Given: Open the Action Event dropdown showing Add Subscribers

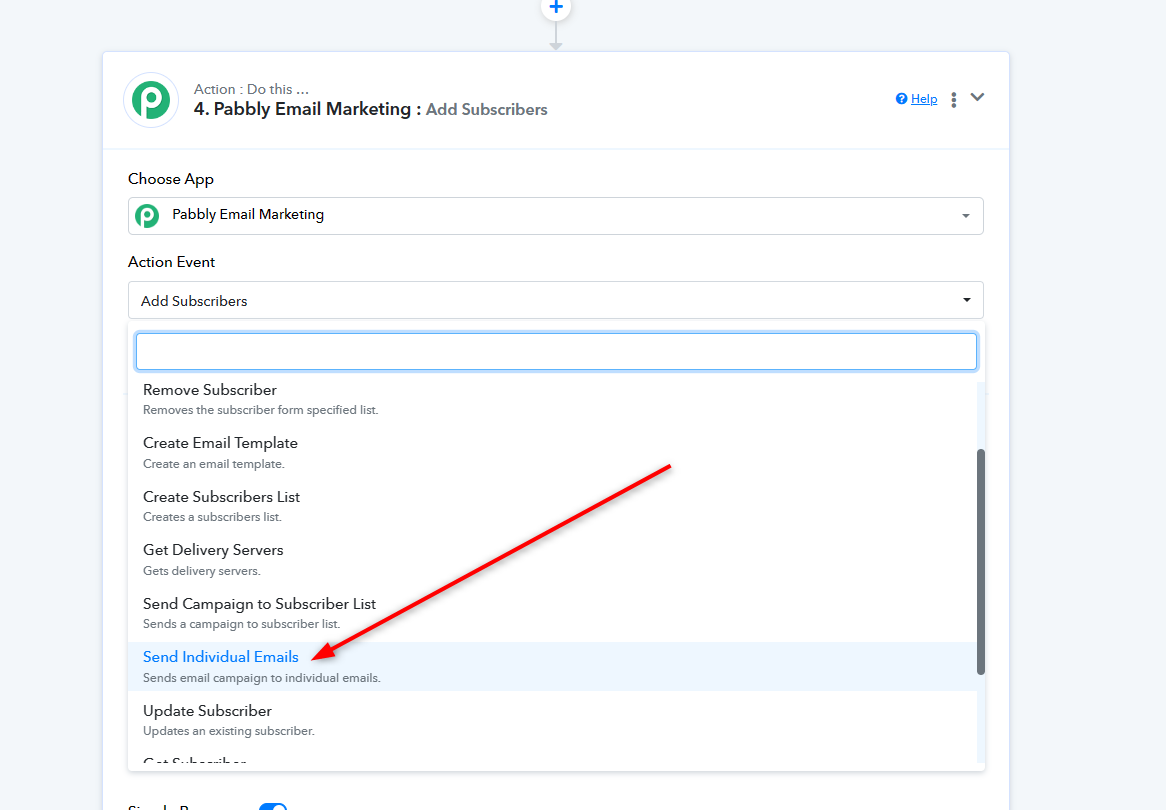Looking at the screenshot, I should [555, 300].
